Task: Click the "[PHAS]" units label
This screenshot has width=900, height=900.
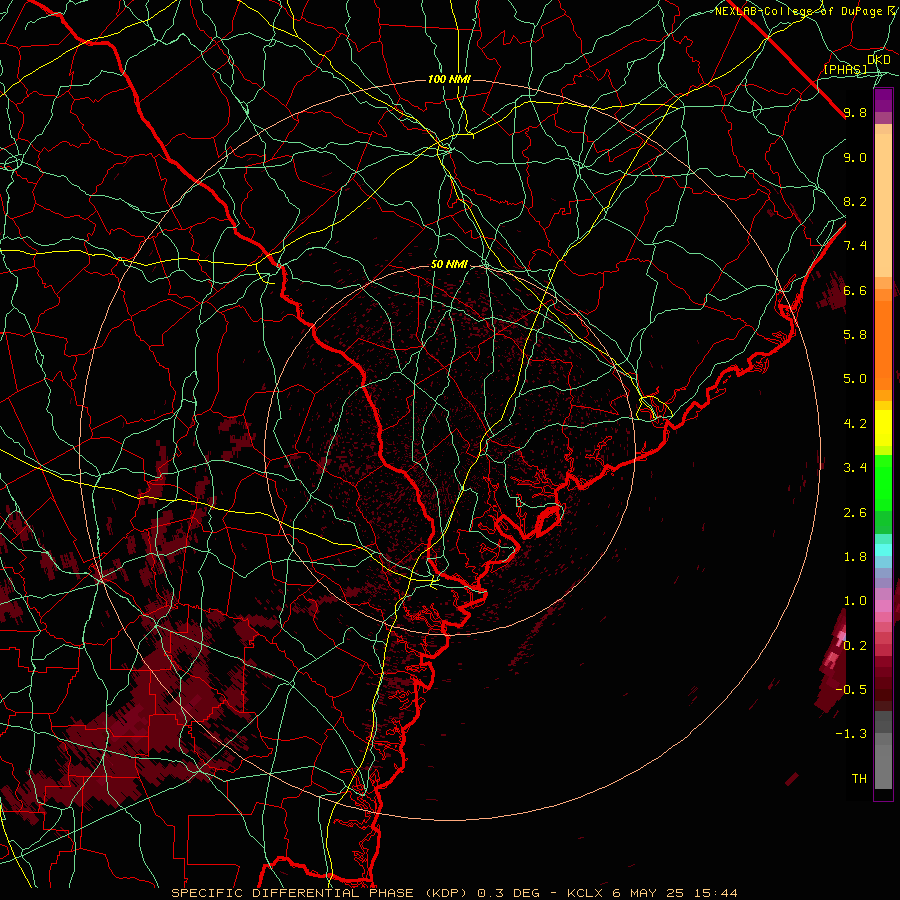Action: [845, 70]
